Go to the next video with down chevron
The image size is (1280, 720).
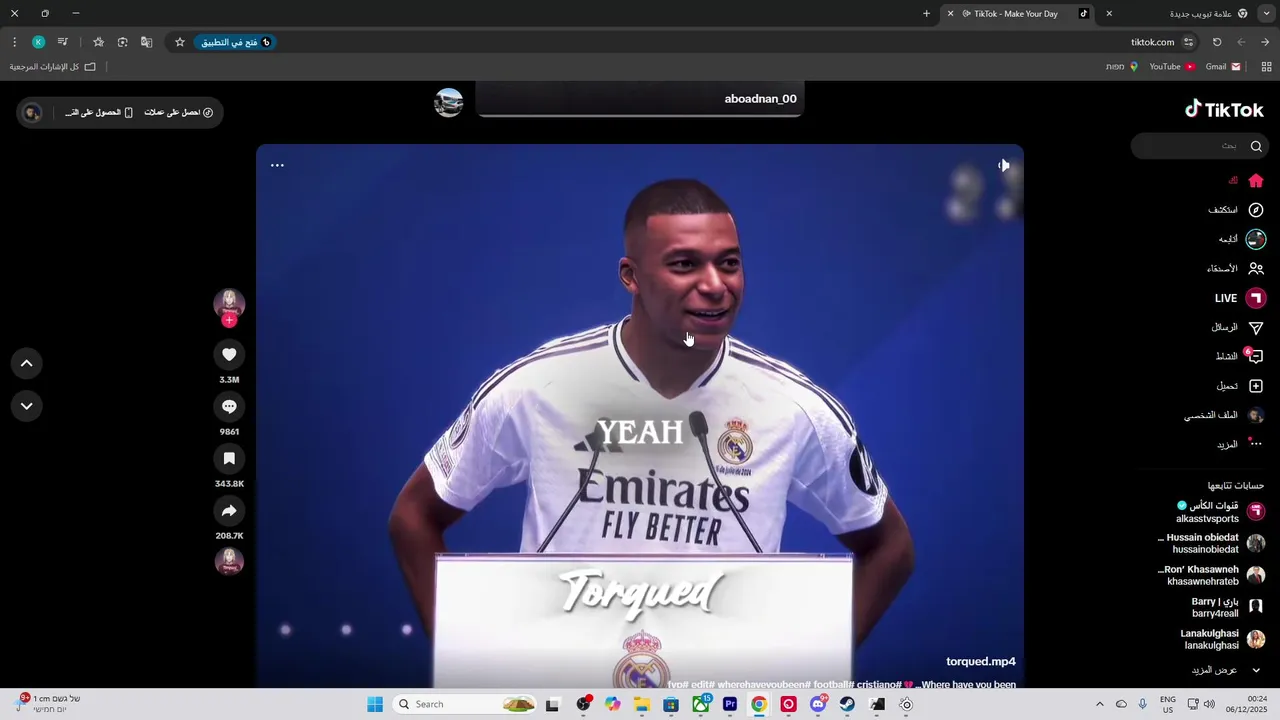(27, 406)
